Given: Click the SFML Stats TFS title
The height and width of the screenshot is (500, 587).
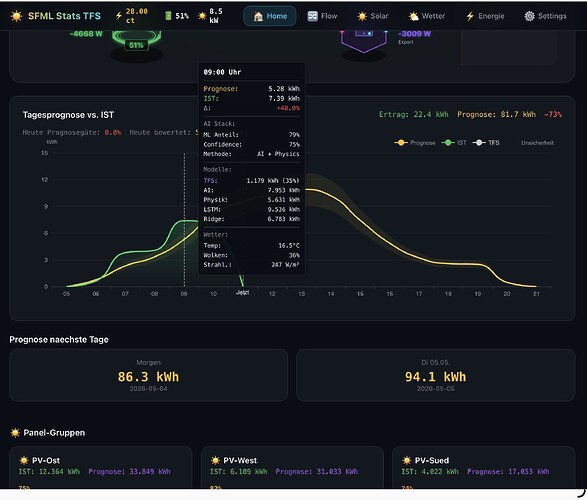Looking at the screenshot, I should pos(64,16).
